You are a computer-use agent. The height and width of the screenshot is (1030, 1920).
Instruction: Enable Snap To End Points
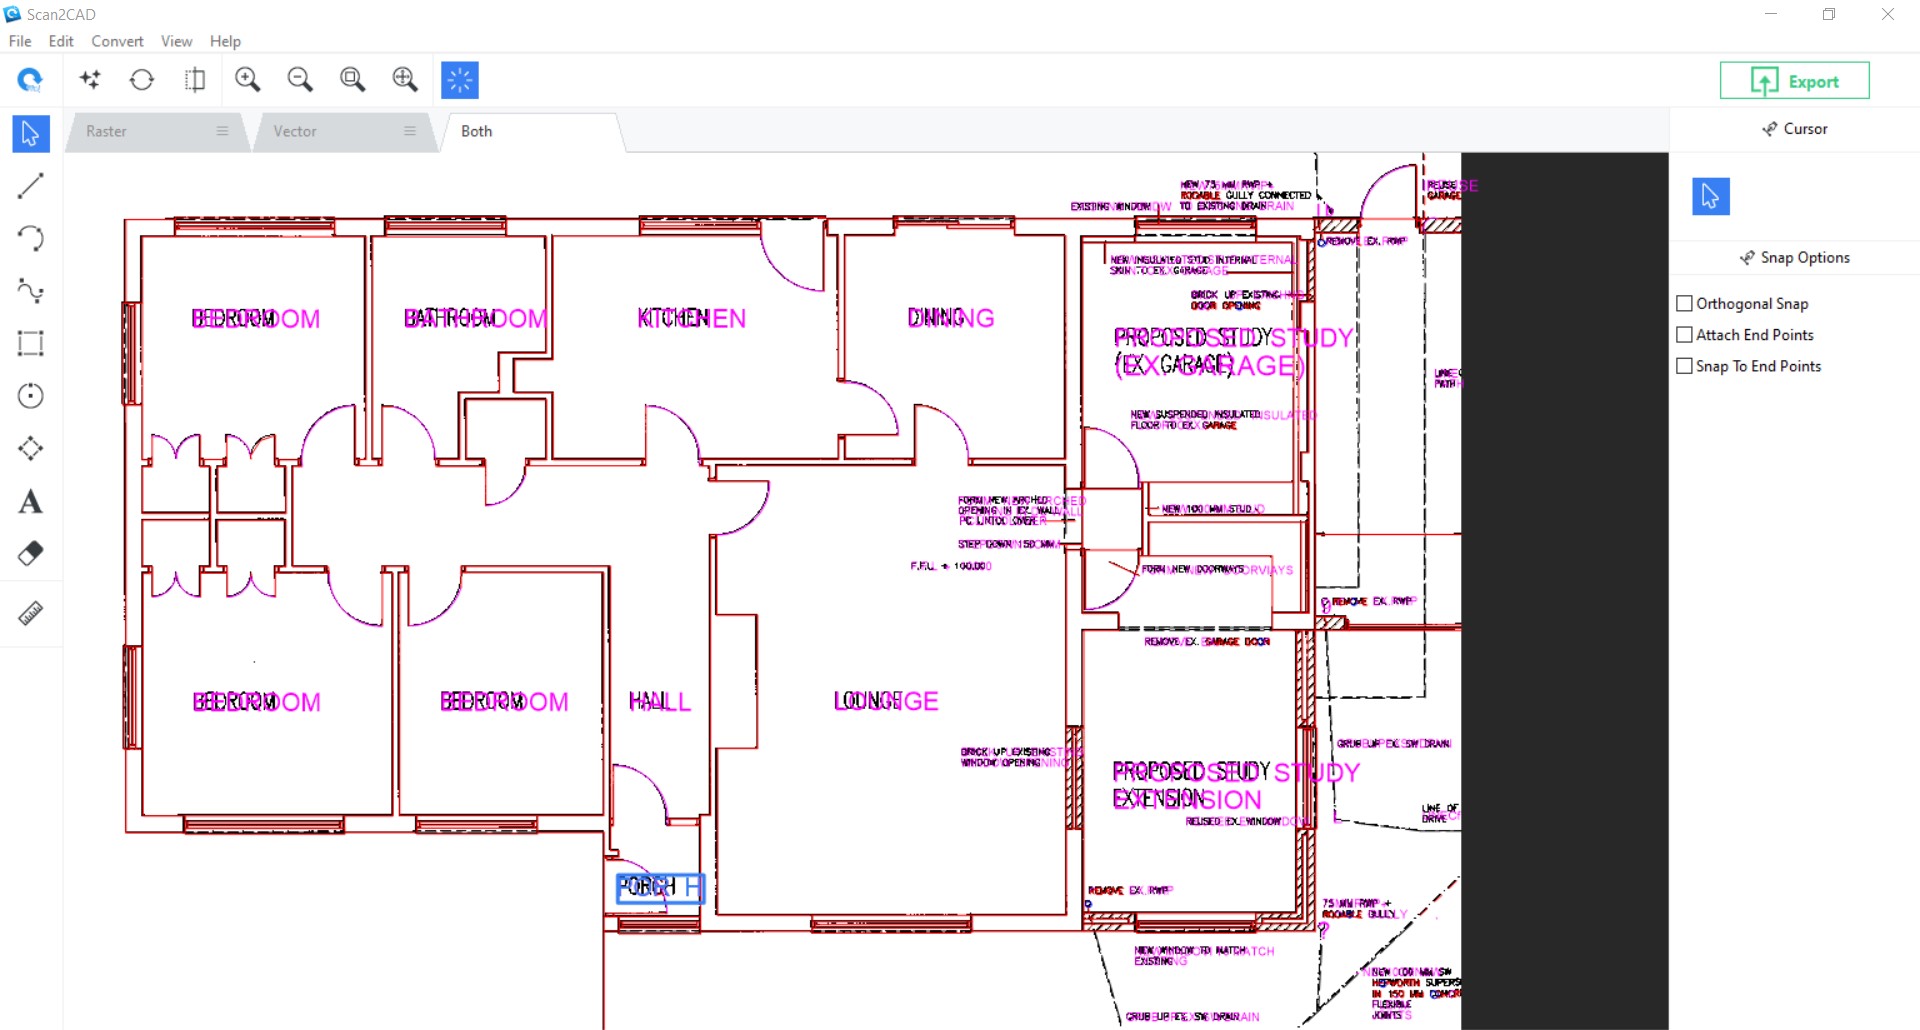[x=1684, y=366]
